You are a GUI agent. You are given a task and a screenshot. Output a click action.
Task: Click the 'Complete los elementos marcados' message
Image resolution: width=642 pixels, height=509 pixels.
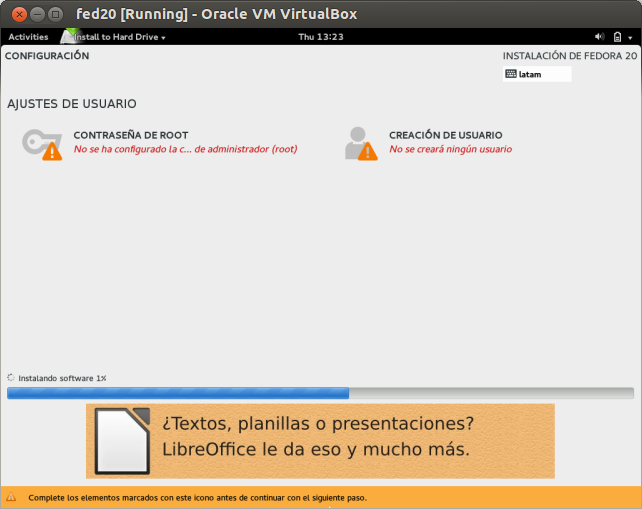(197, 498)
